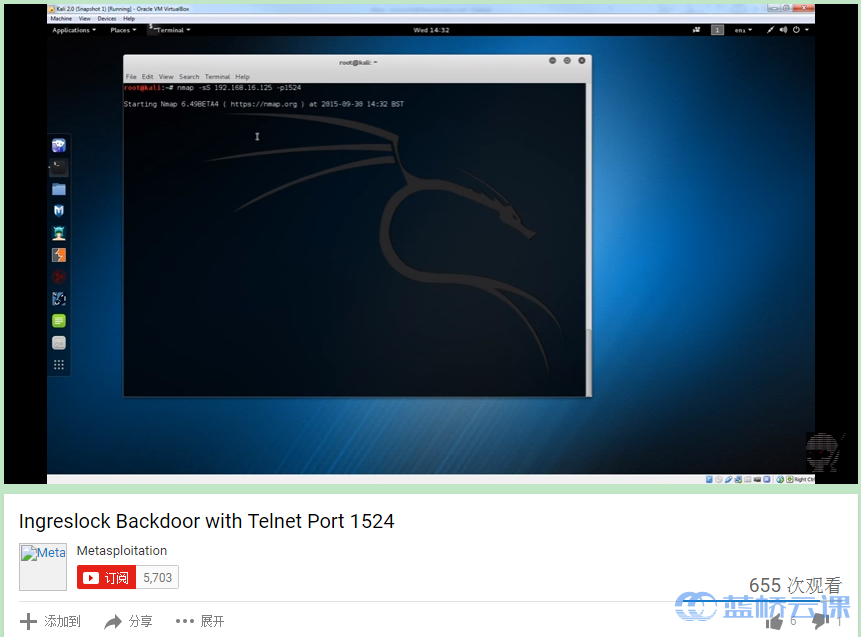Screen dimensions: 861x637
Task: Launch Terminal from the Kali dock
Action: tap(59, 167)
